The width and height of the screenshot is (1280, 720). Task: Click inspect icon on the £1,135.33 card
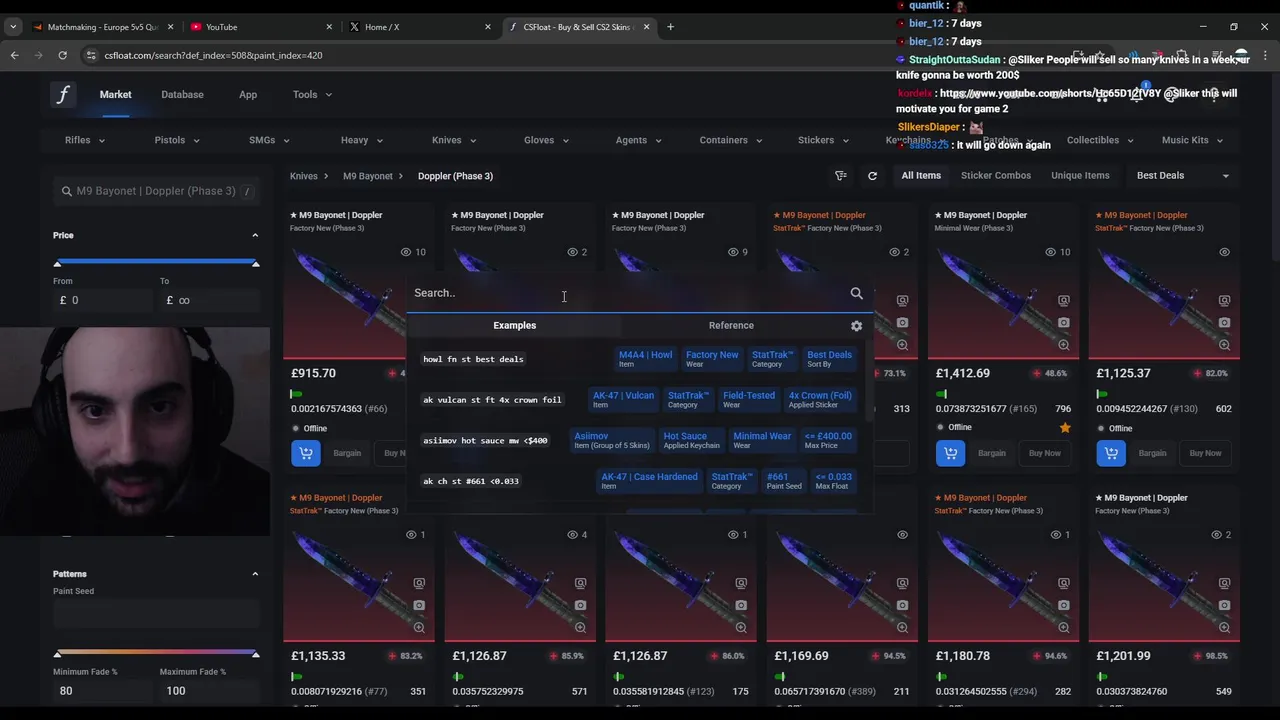419,583
